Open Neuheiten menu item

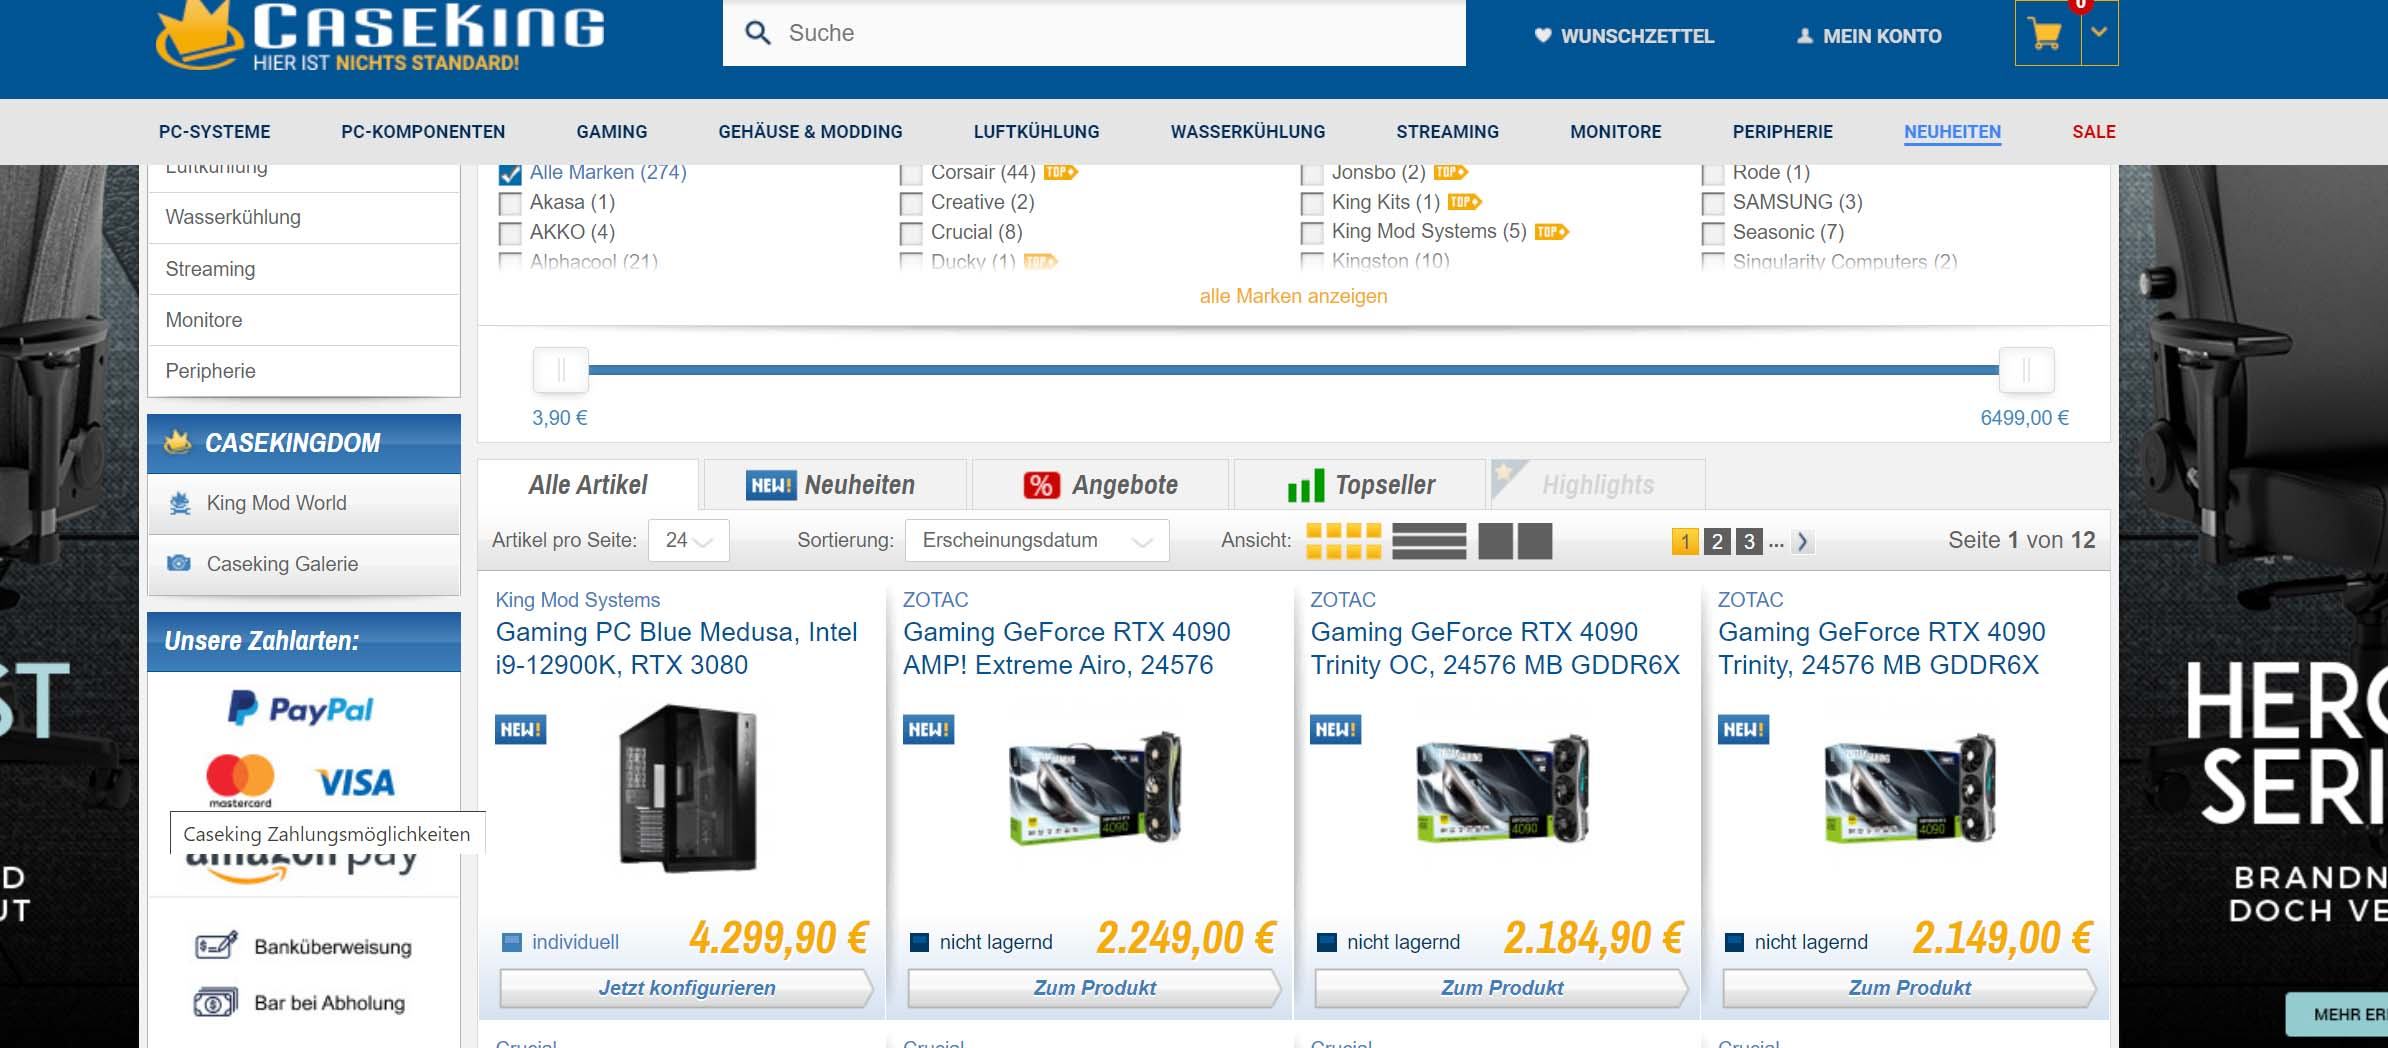(x=1952, y=132)
